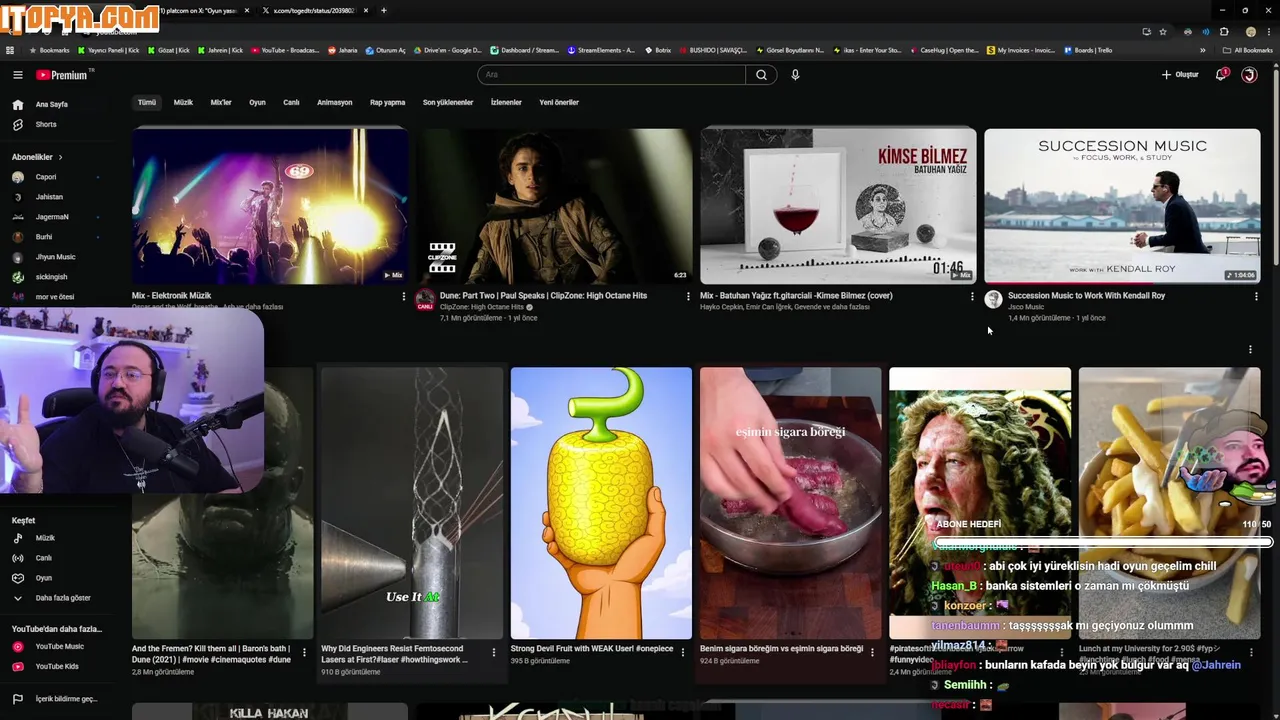Play the Kimse Bilmez mix thumbnail
The image size is (1280, 720).
838,206
